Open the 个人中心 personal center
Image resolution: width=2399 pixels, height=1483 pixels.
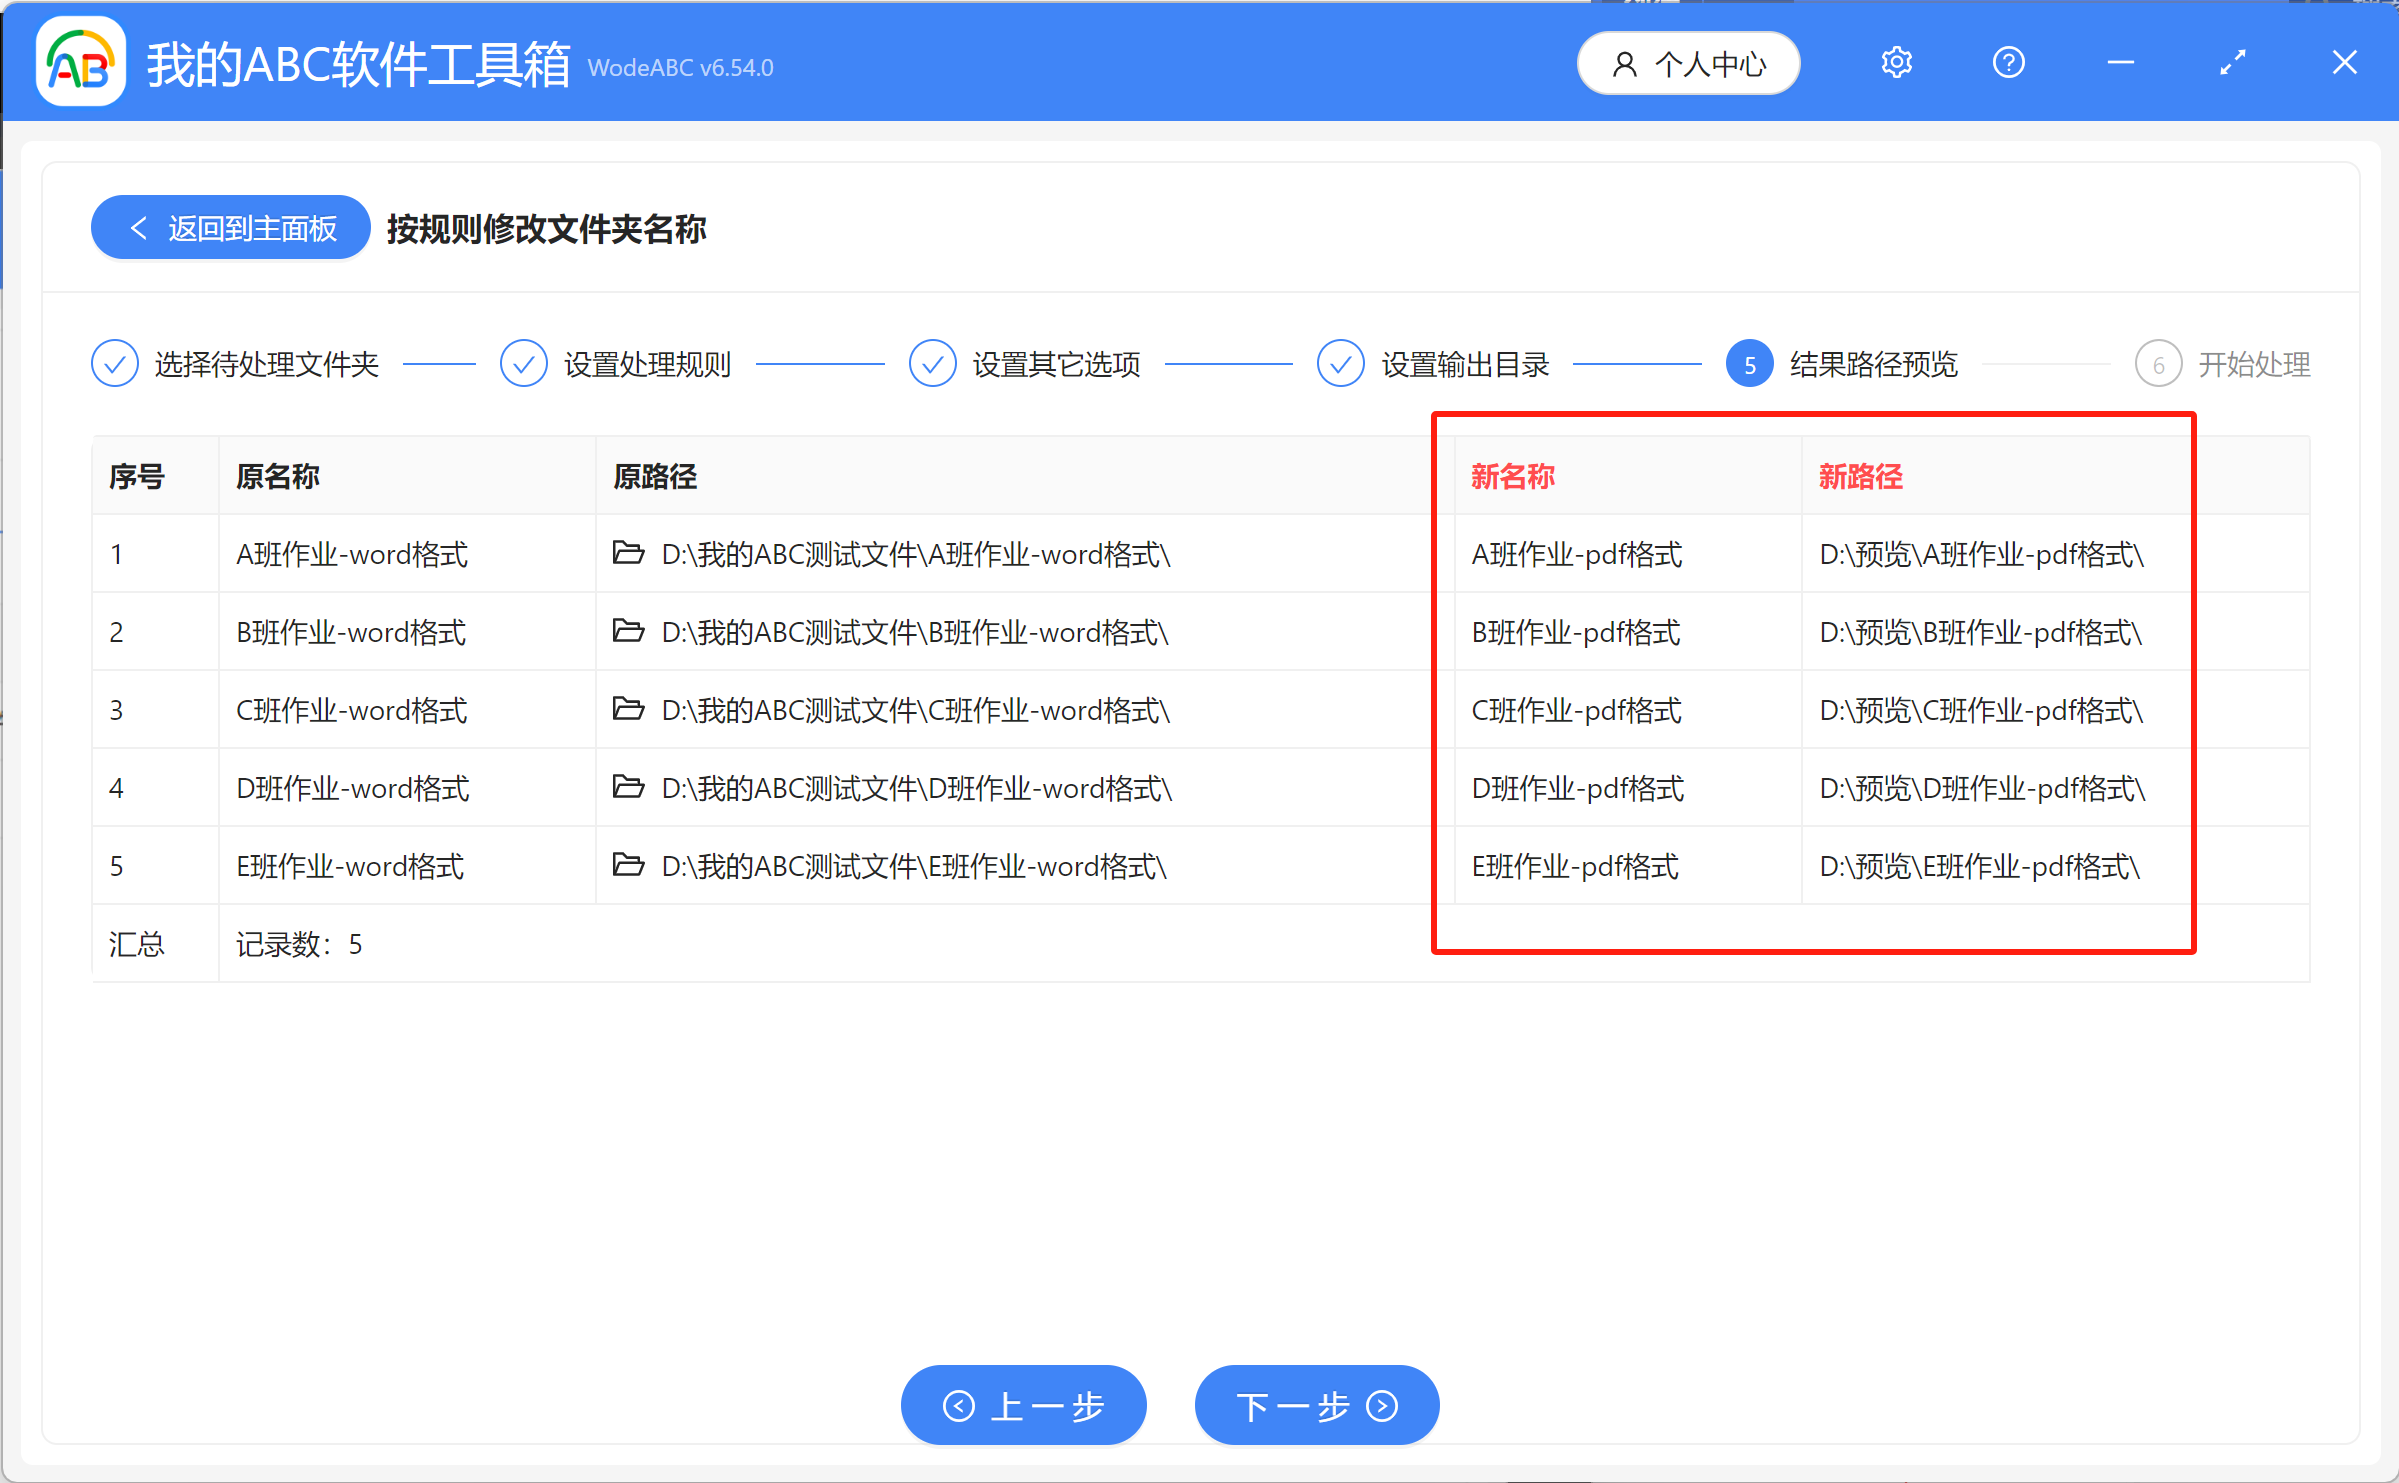coord(1688,62)
